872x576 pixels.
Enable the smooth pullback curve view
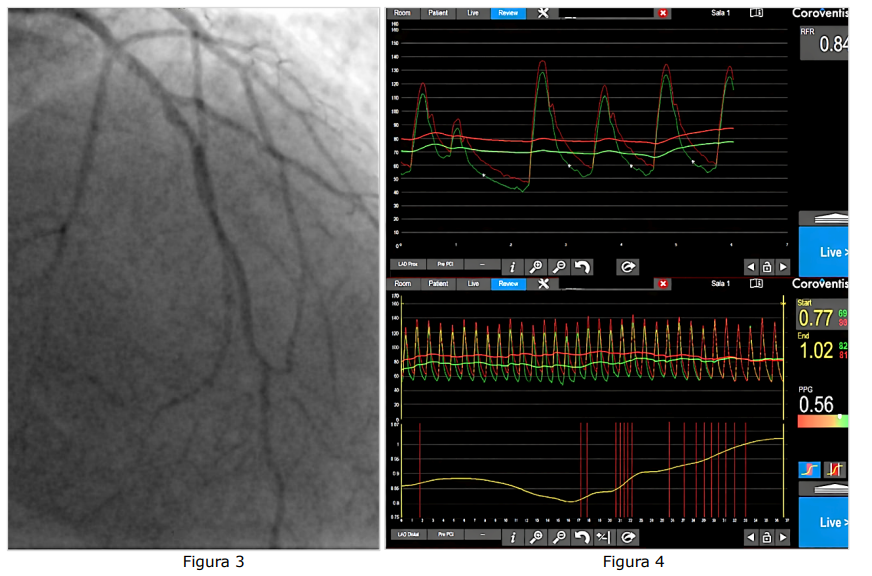tap(809, 470)
